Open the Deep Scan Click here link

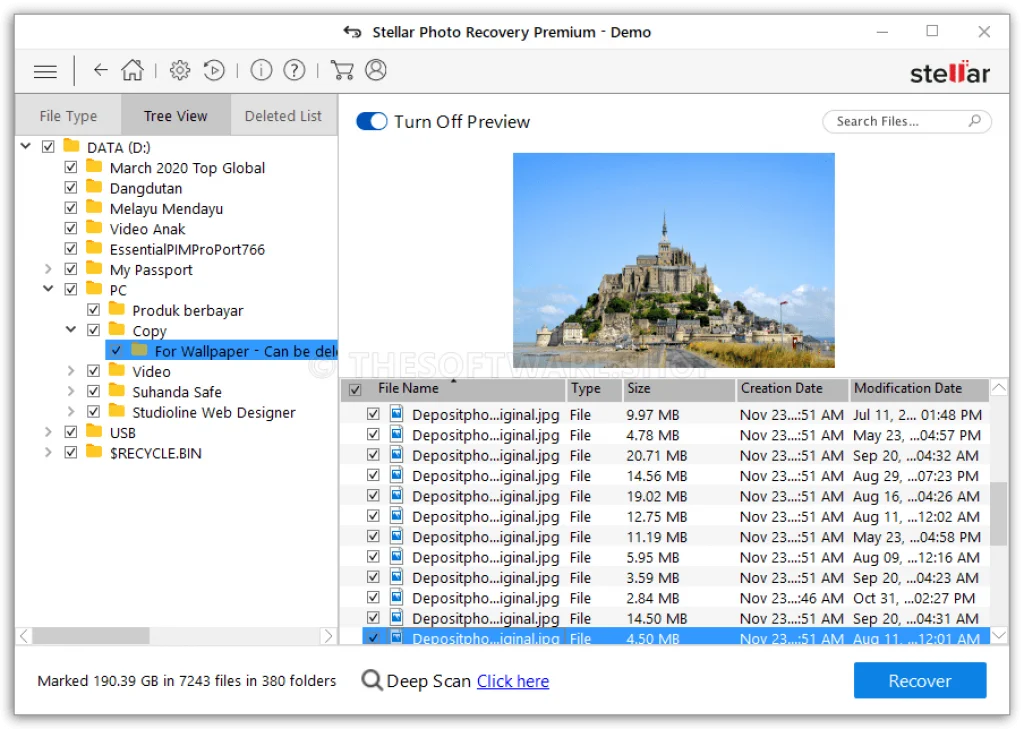[x=513, y=681]
